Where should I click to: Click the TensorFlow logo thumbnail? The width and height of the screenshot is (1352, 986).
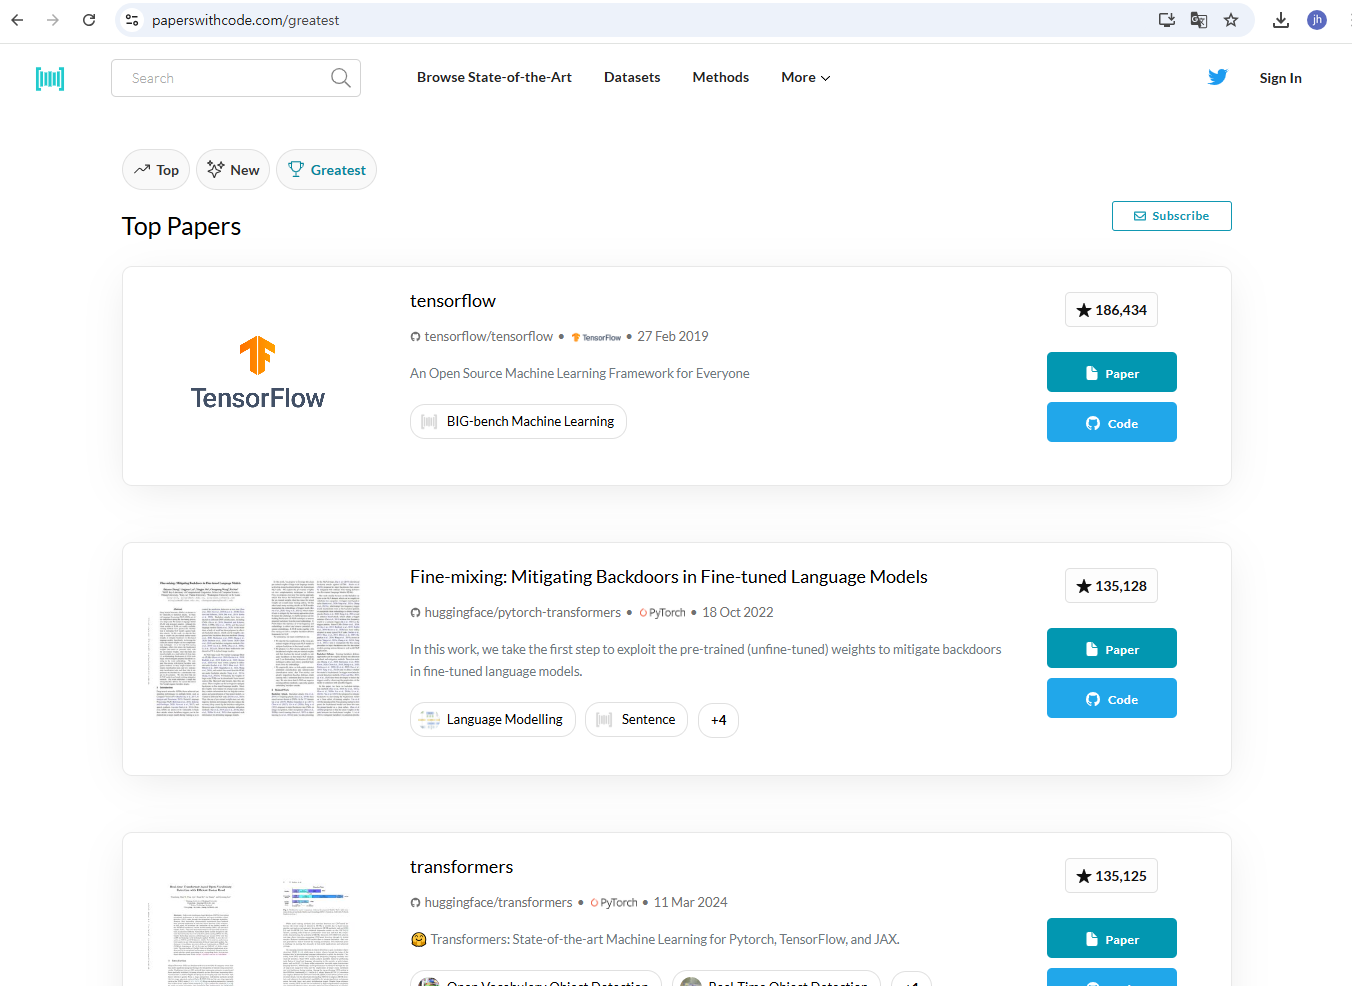click(x=258, y=374)
